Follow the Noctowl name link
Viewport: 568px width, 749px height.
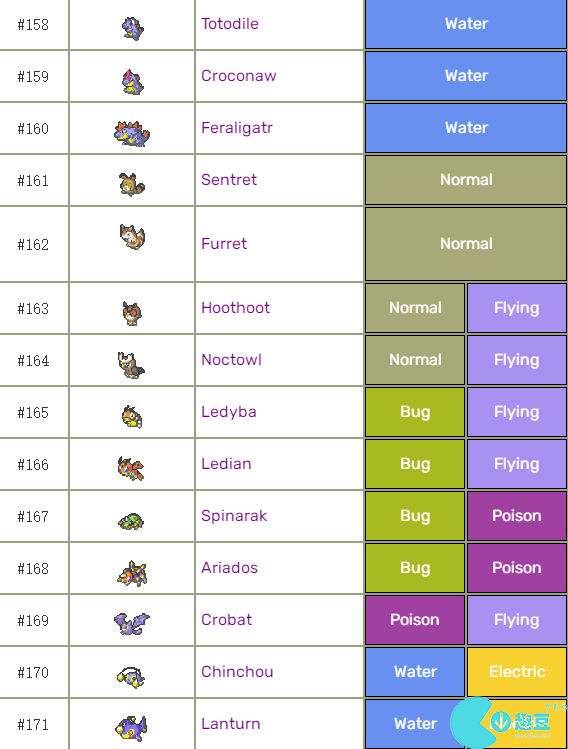pos(231,360)
